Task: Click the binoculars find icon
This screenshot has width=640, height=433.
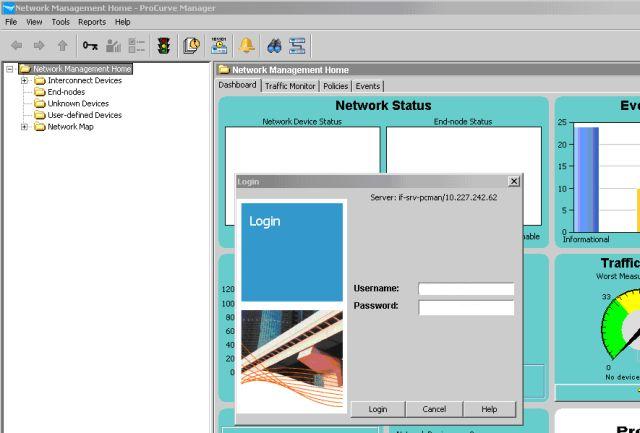Action: point(272,45)
